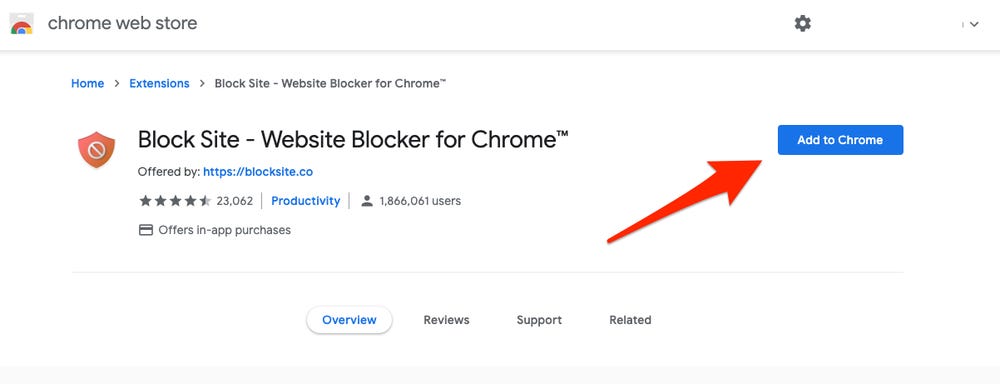Click the Block Site shield icon
The width and height of the screenshot is (1000, 384).
point(96,150)
